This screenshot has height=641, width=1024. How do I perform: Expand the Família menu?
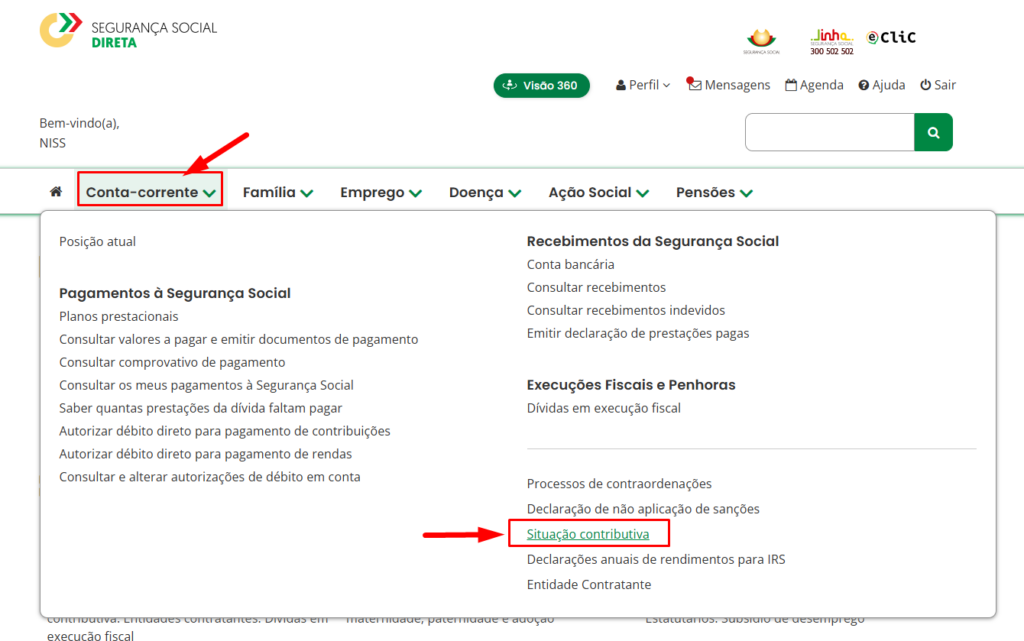(x=278, y=192)
